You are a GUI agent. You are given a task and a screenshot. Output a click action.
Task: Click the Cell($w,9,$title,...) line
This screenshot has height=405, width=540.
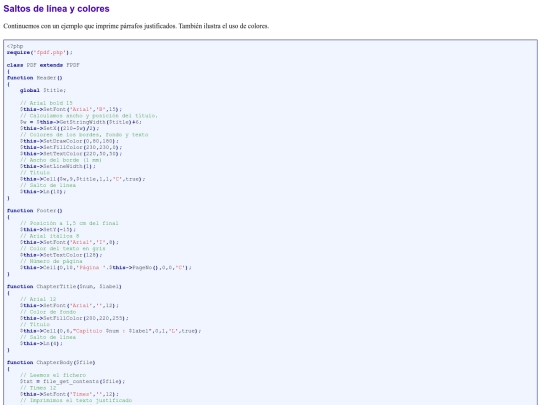[x=83, y=179]
